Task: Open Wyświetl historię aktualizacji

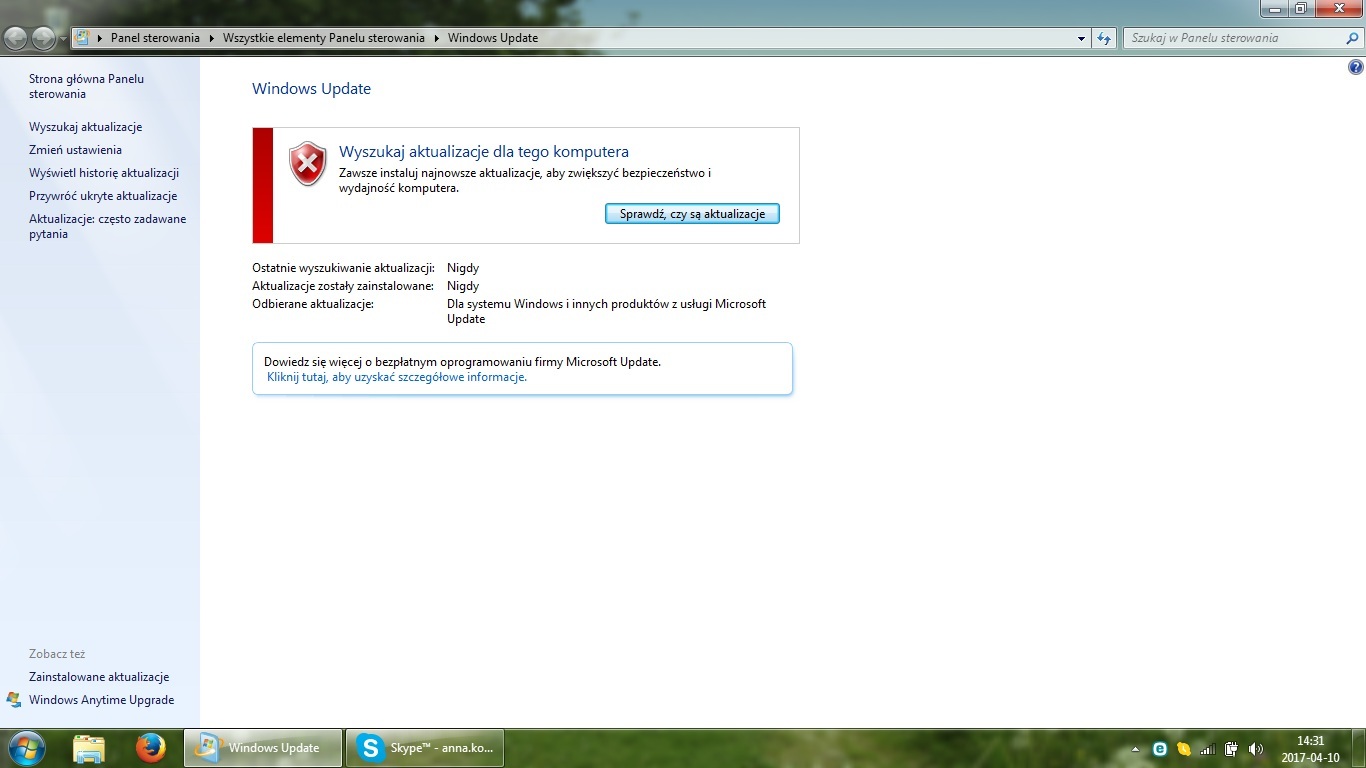Action: point(104,173)
